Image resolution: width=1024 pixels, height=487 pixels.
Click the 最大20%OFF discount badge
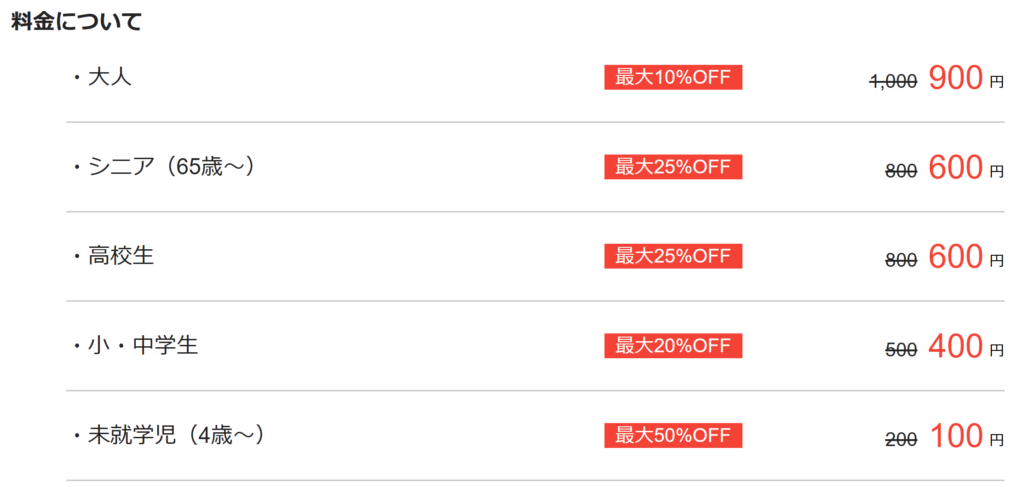click(673, 346)
